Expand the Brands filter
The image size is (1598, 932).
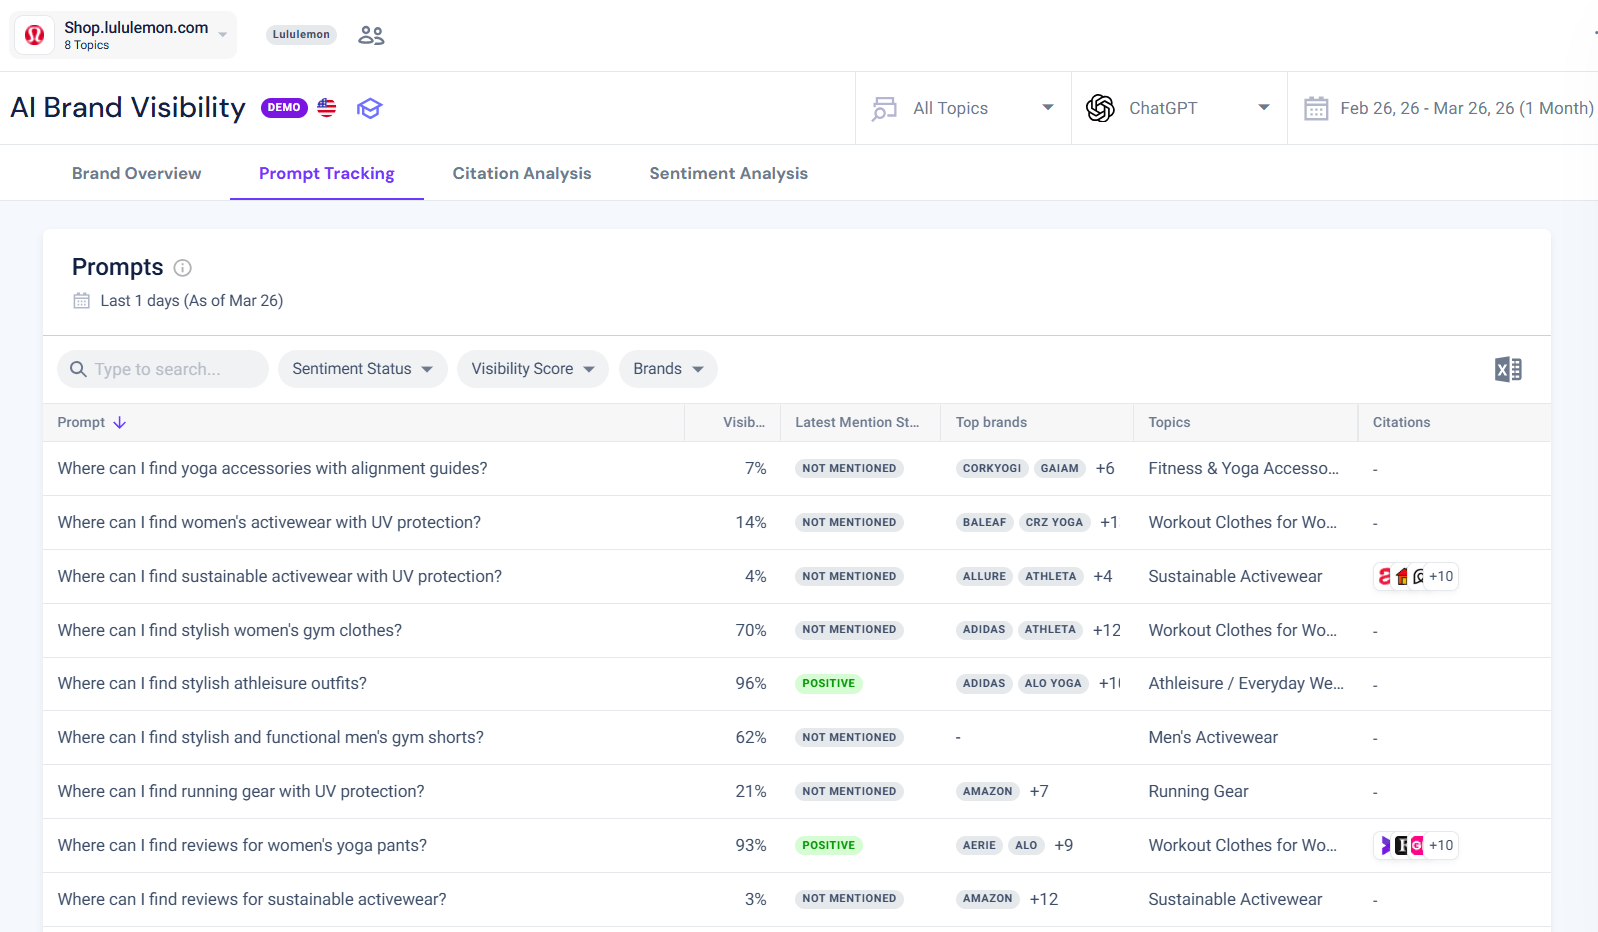[668, 369]
